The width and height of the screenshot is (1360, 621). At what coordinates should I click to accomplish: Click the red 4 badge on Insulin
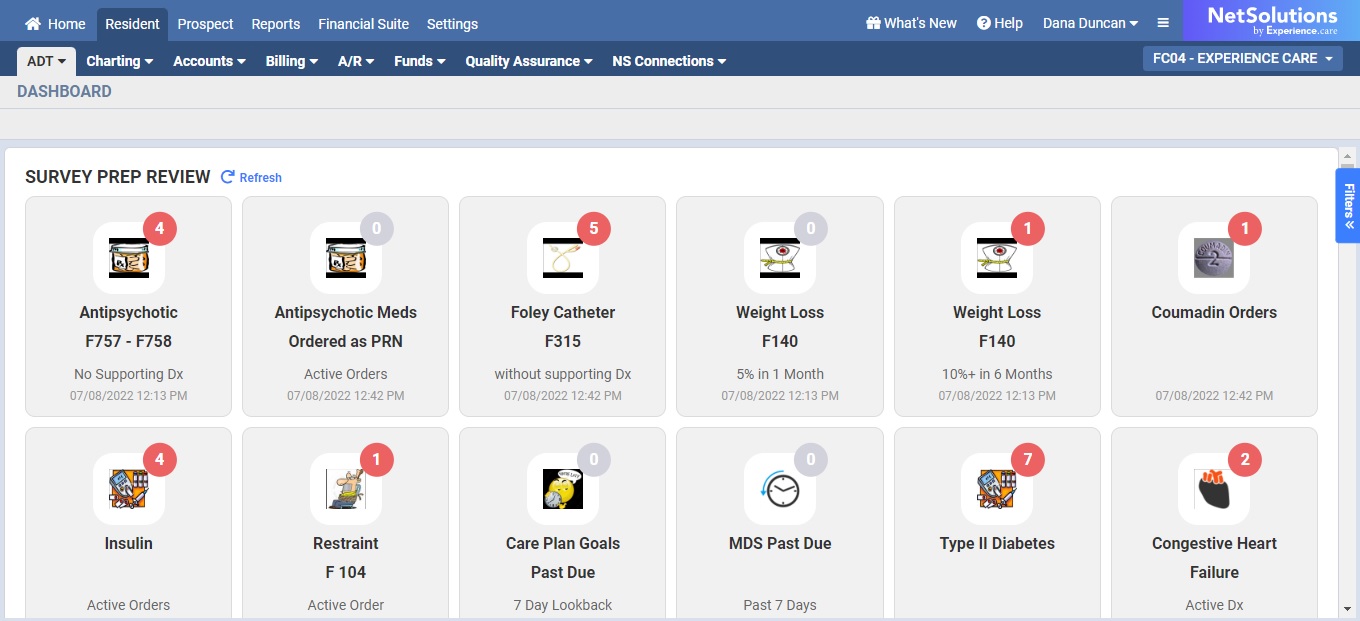(160, 460)
